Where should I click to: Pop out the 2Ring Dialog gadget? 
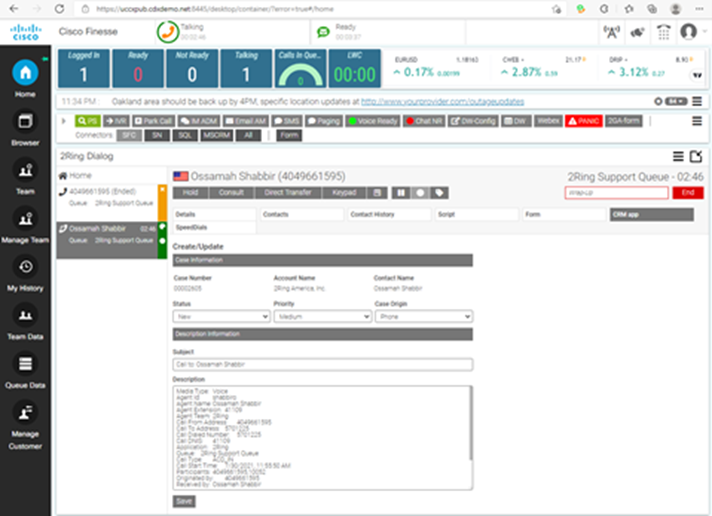696,156
